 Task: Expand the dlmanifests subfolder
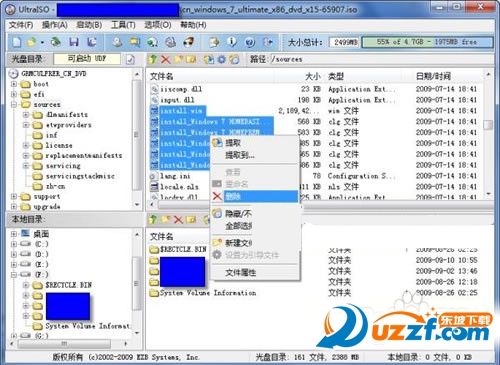click(26, 115)
